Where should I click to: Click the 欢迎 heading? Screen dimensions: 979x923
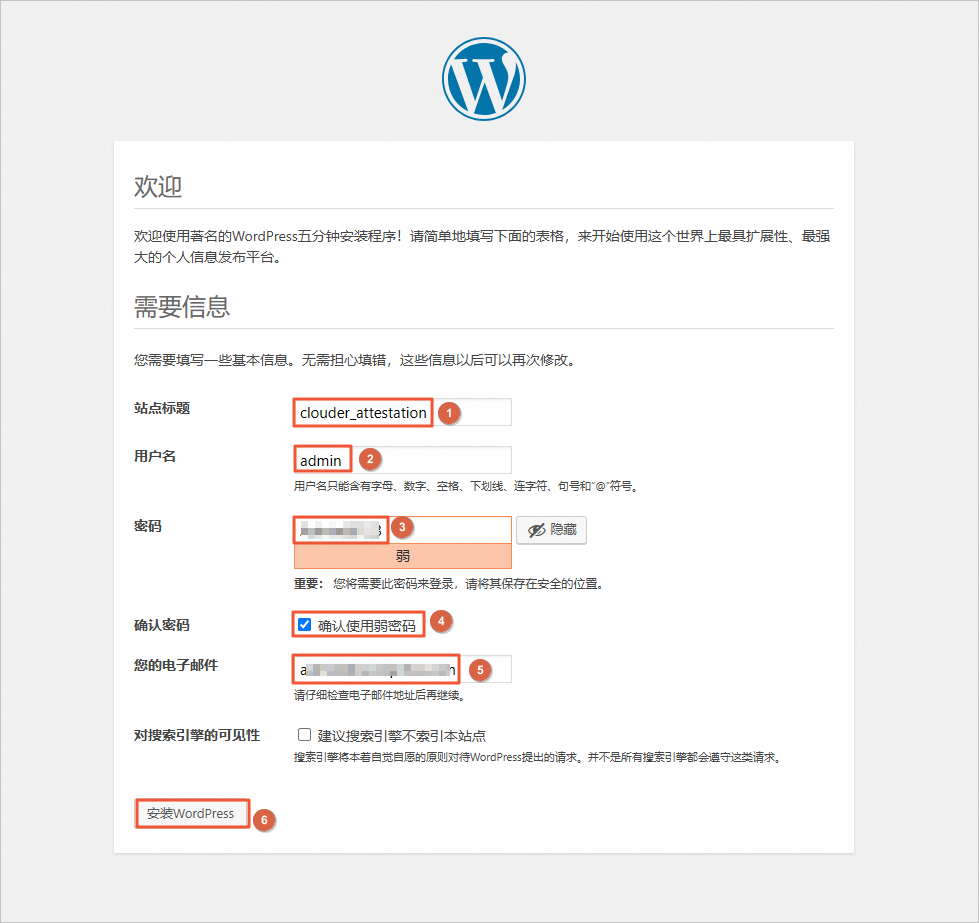coord(158,187)
